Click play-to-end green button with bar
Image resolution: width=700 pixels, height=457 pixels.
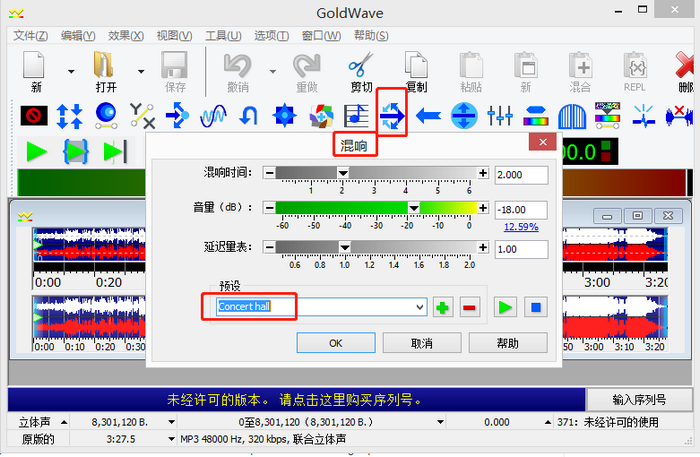[x=115, y=152]
